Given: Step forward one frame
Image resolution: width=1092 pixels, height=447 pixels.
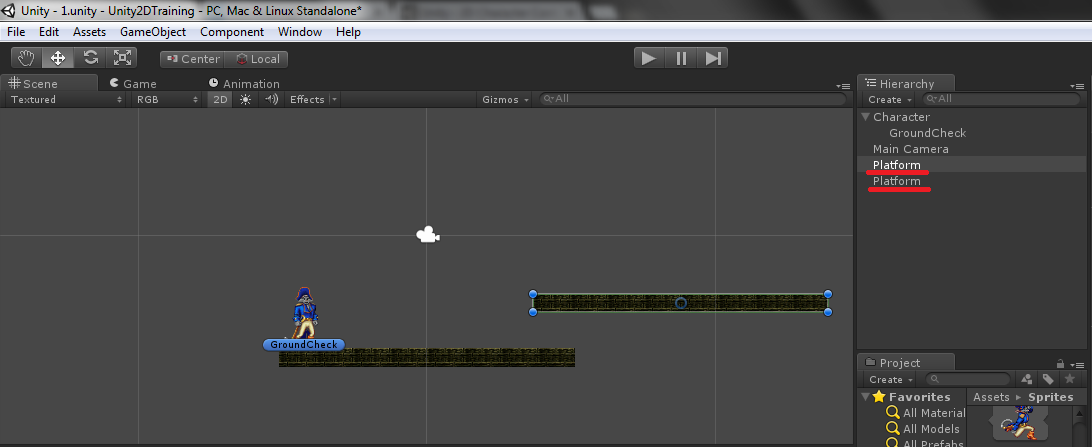Looking at the screenshot, I should point(712,58).
